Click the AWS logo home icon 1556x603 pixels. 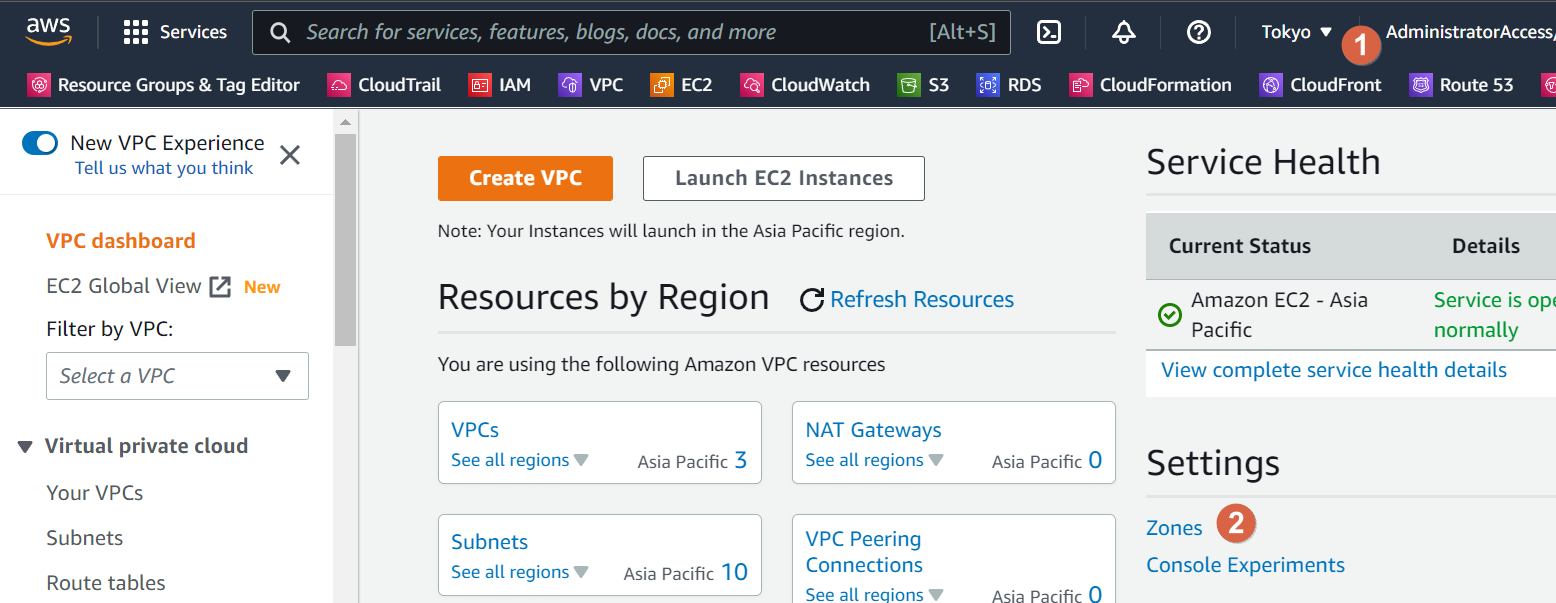pos(48,31)
